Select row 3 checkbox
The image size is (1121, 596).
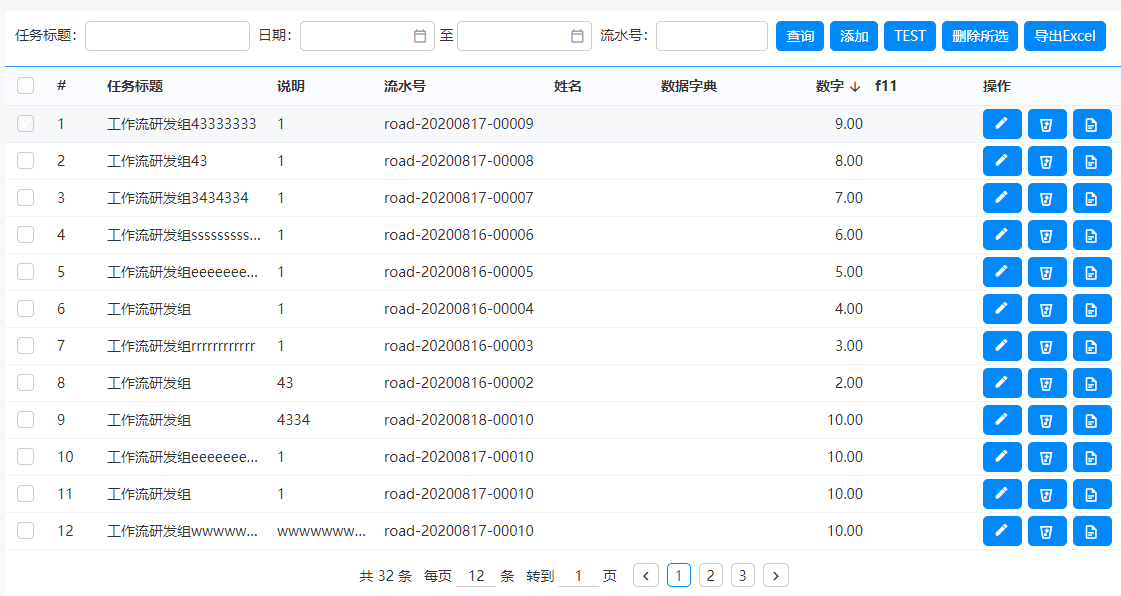[x=26, y=198]
